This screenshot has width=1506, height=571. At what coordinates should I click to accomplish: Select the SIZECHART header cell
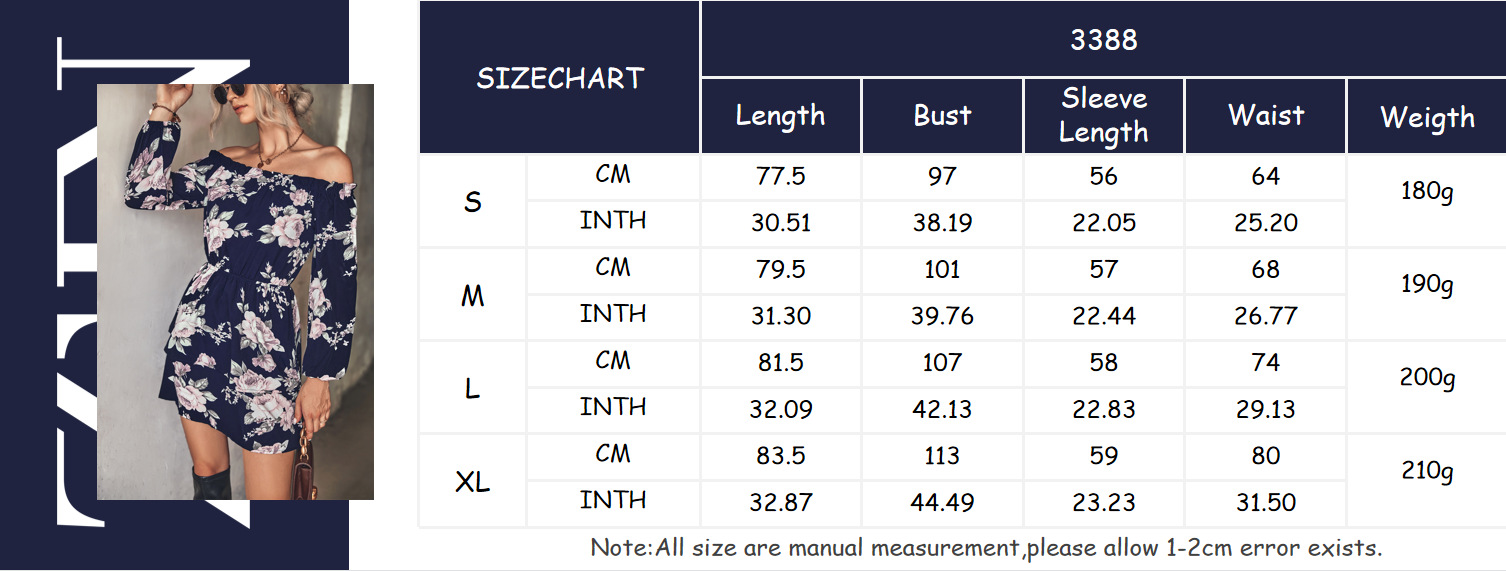click(559, 78)
